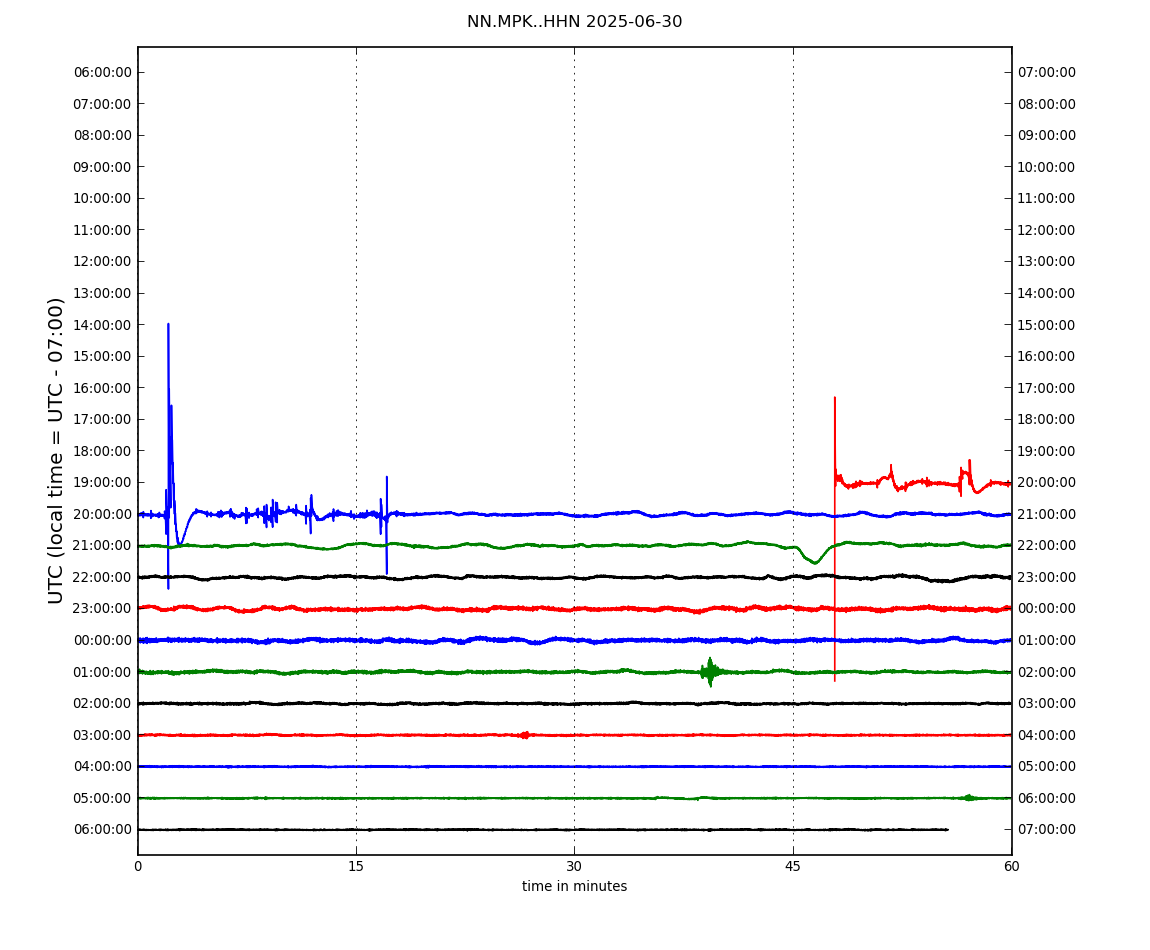This screenshot has width=1150, height=950.
Task: Click the tall blue spike peak near 14:00
Action: point(168,325)
